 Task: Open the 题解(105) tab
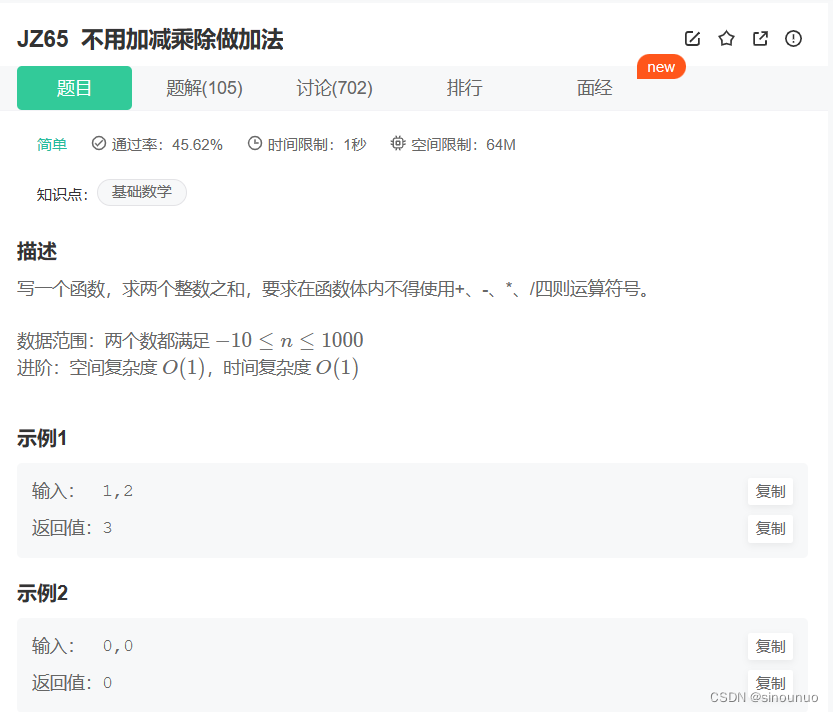(x=205, y=88)
